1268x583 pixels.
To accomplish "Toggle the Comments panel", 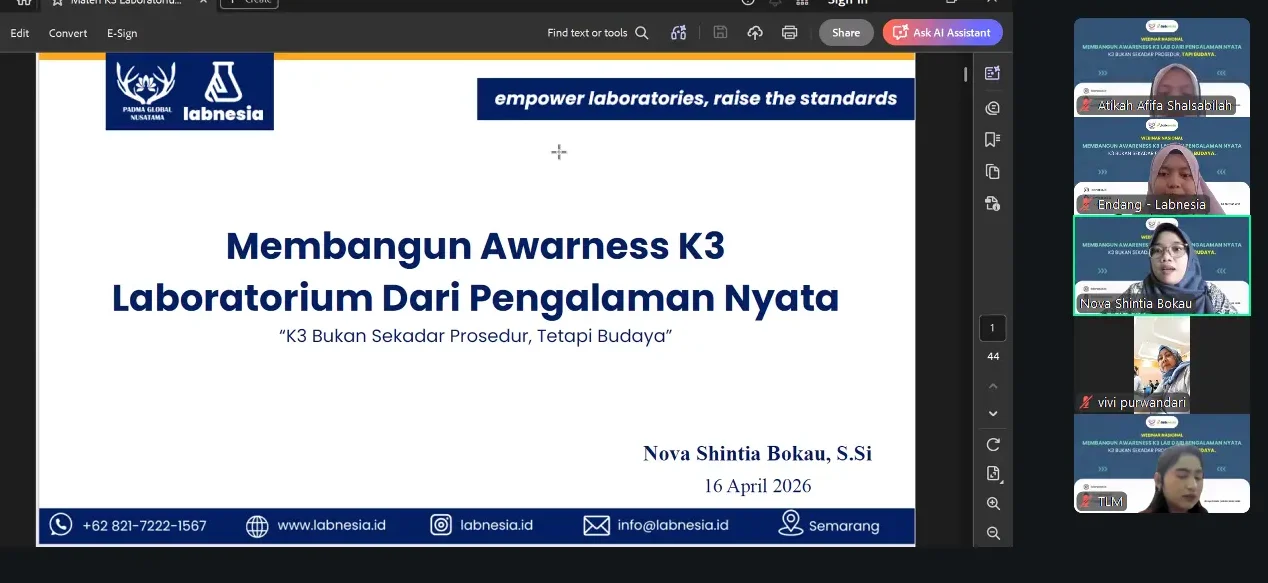I will [x=991, y=107].
